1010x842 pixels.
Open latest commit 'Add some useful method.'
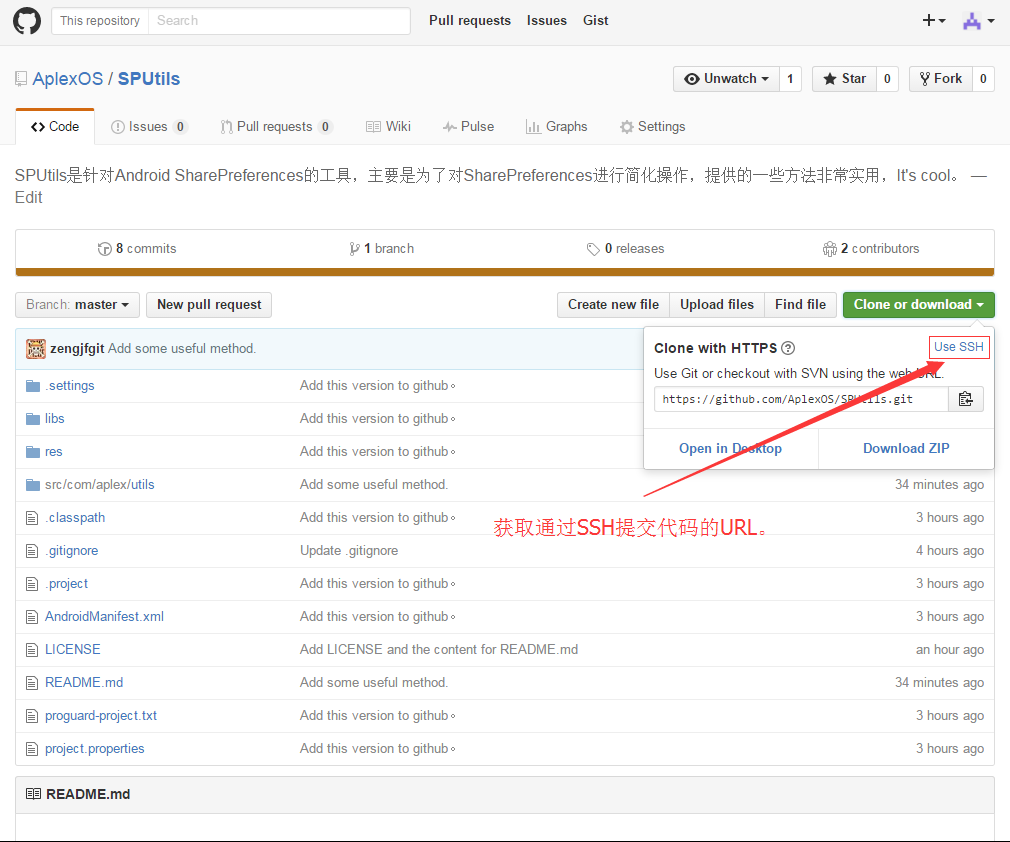click(x=182, y=349)
